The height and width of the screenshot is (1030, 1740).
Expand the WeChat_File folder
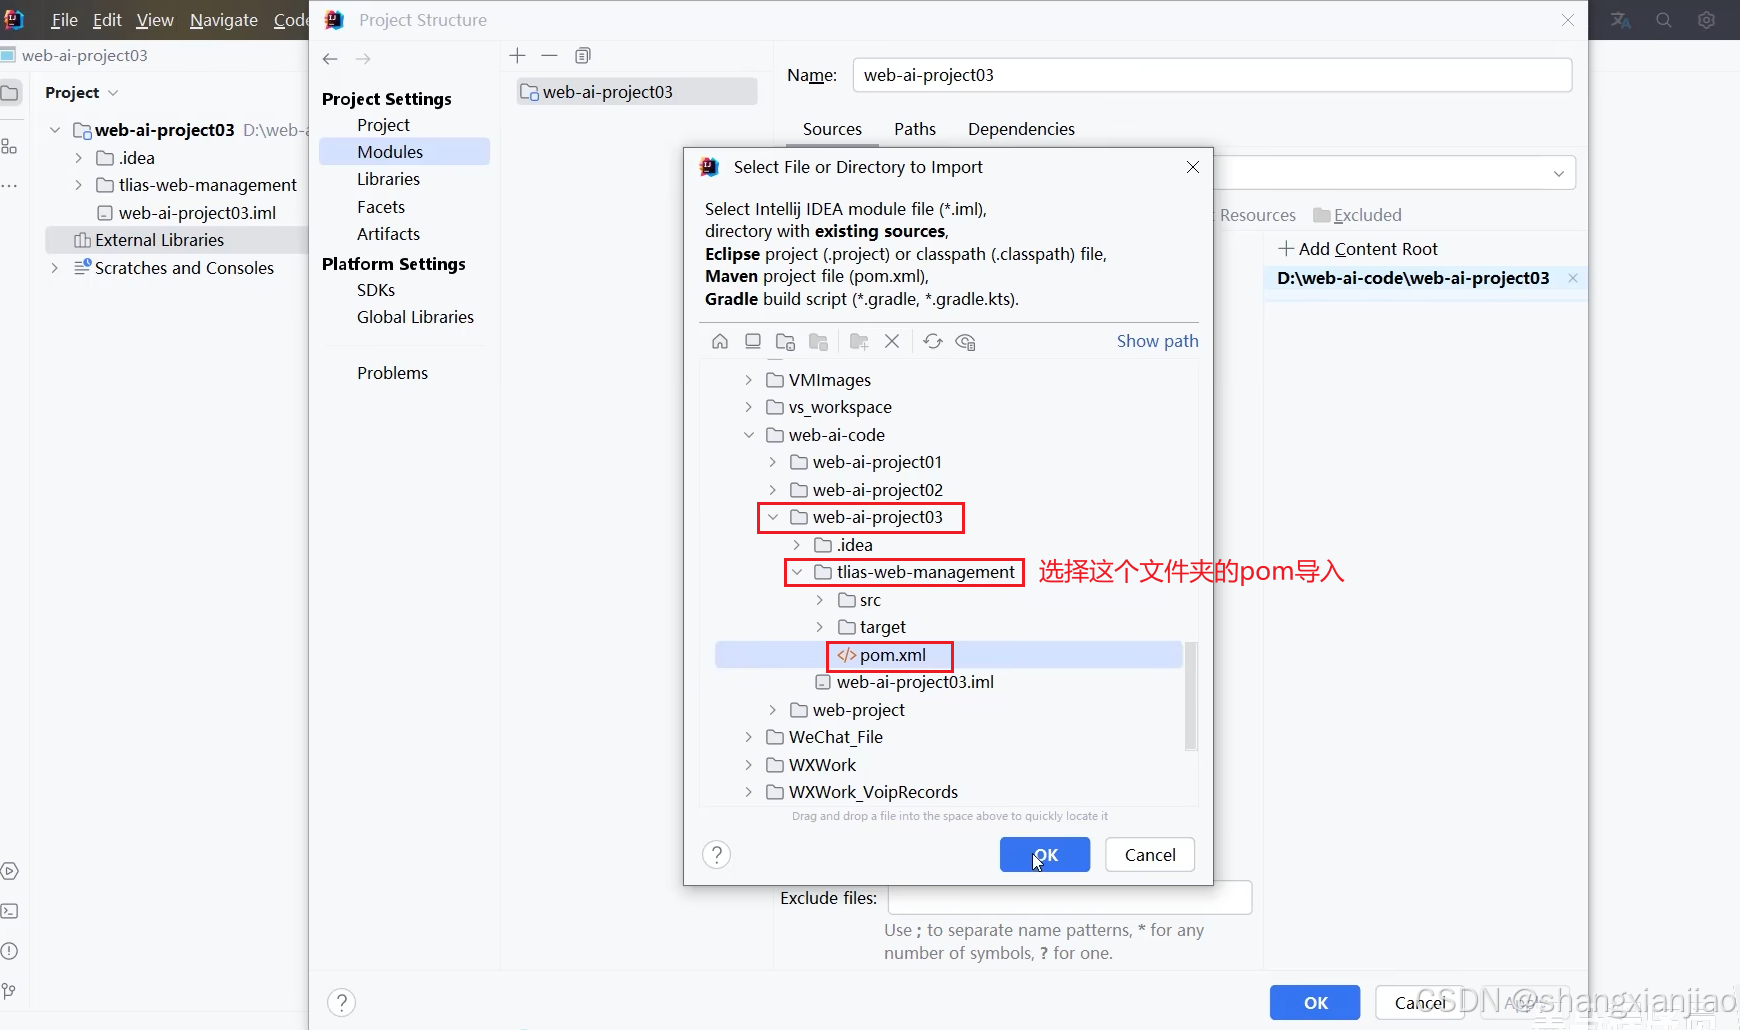pyautogui.click(x=748, y=737)
